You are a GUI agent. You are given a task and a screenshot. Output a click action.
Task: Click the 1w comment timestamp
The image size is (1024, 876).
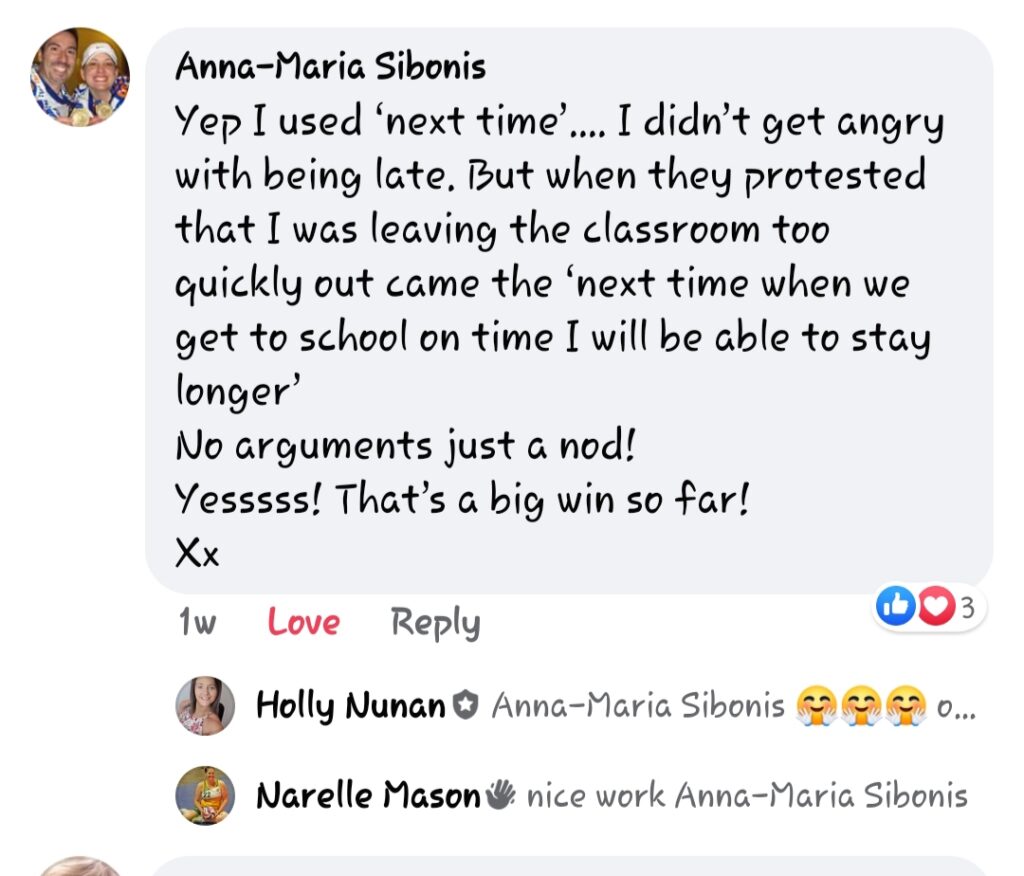tap(197, 623)
